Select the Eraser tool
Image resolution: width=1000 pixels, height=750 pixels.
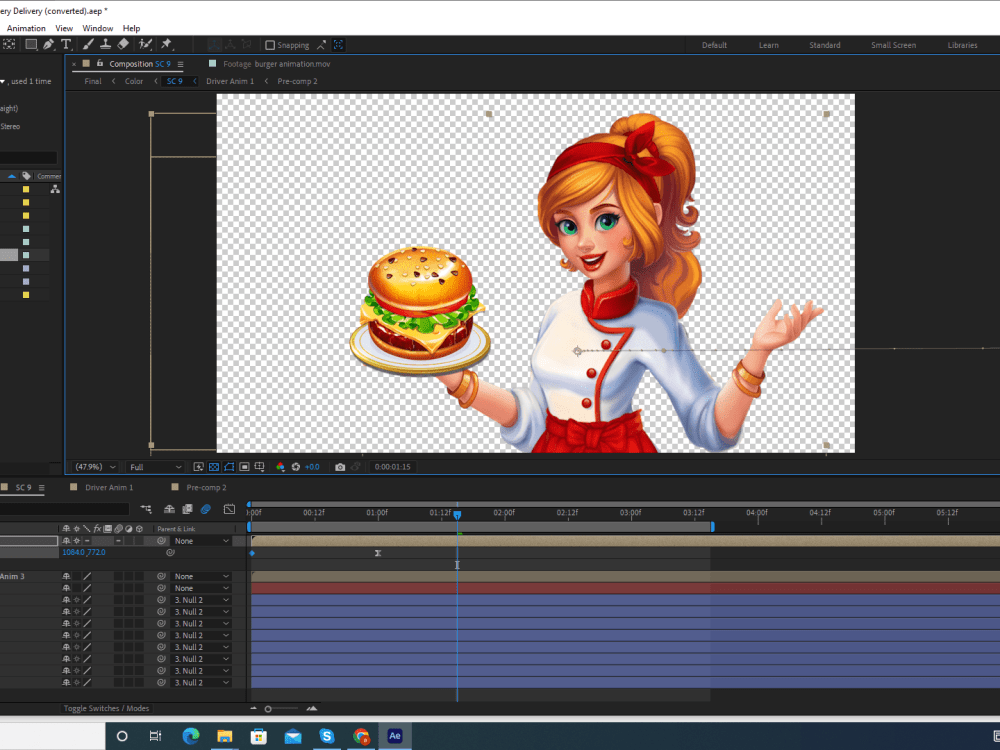[123, 44]
